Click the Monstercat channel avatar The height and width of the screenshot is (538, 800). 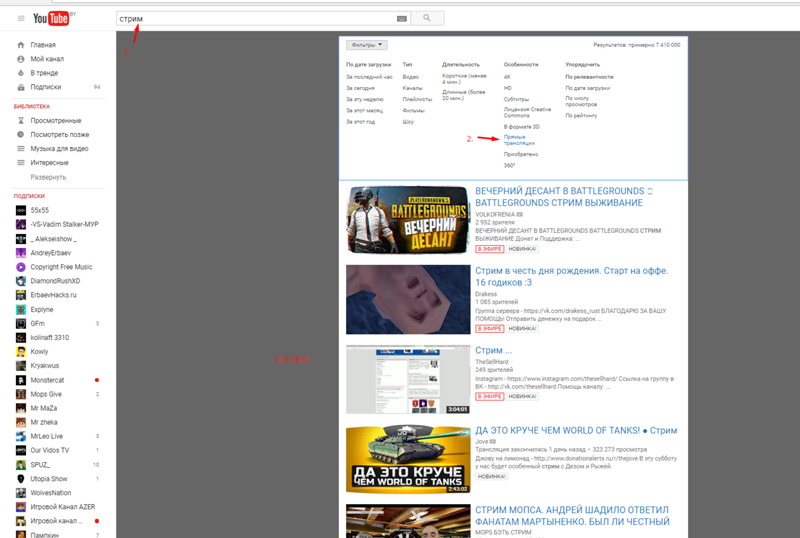tap(21, 380)
